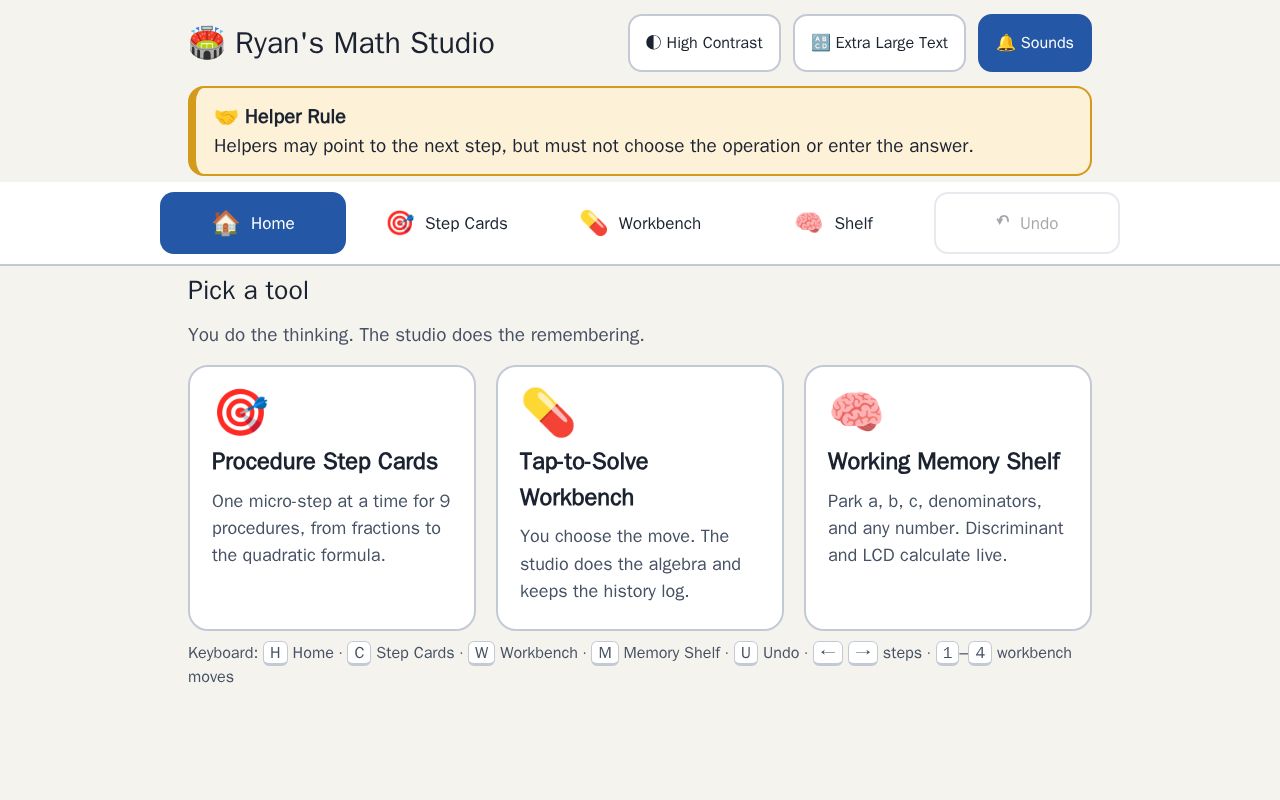Click the W keyboard shortcut key

point(481,653)
